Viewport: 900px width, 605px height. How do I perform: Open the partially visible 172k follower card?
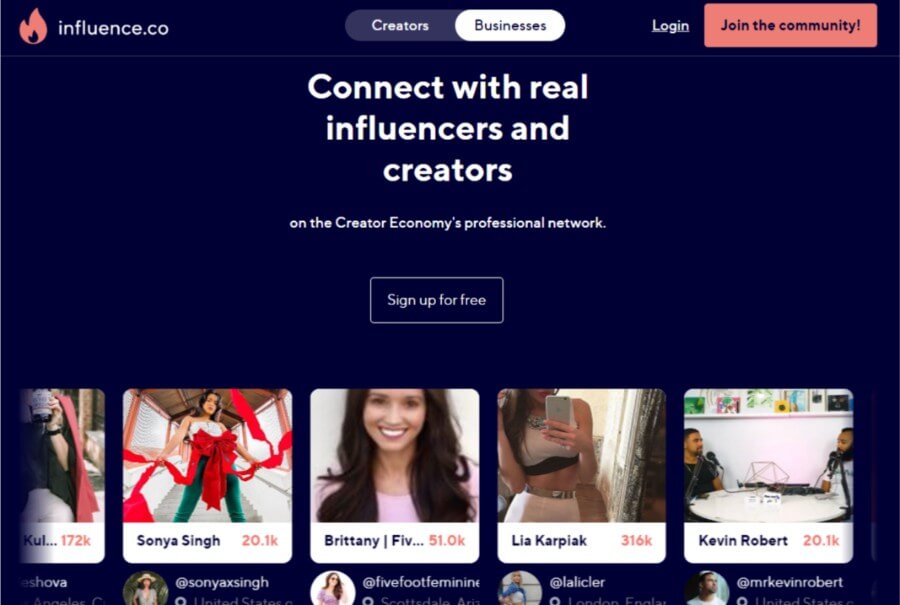(63, 475)
